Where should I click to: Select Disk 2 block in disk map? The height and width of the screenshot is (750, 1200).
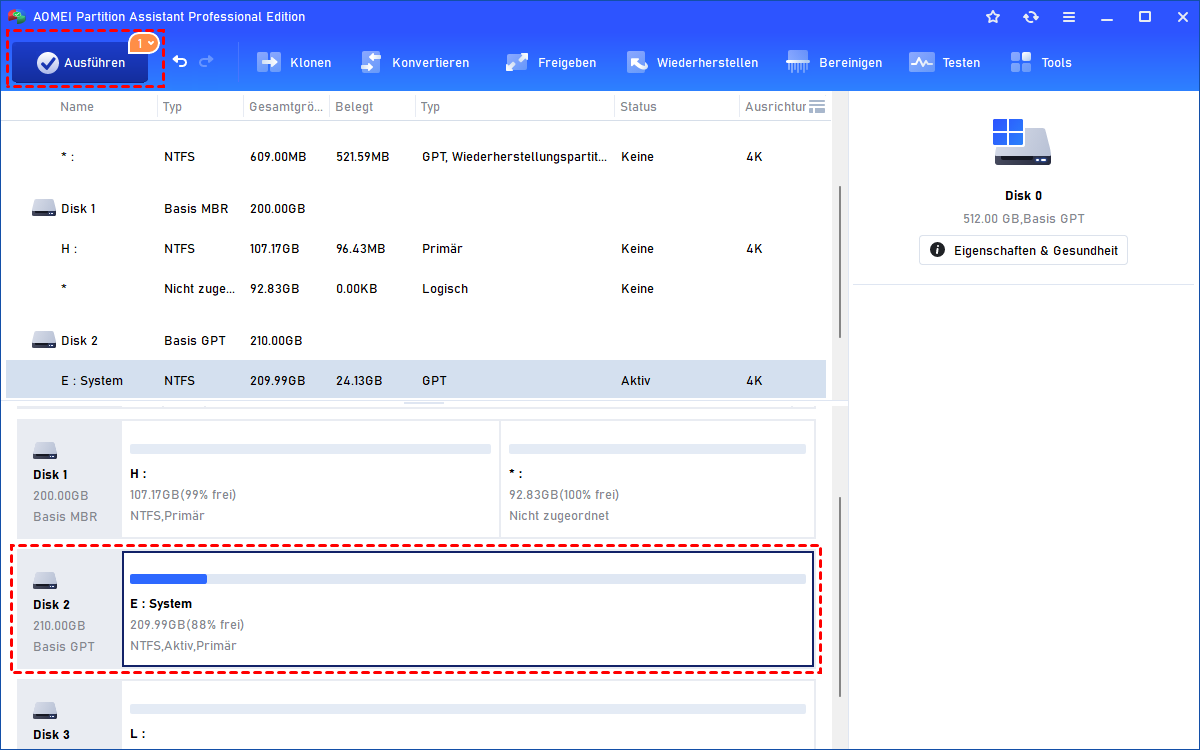69,608
